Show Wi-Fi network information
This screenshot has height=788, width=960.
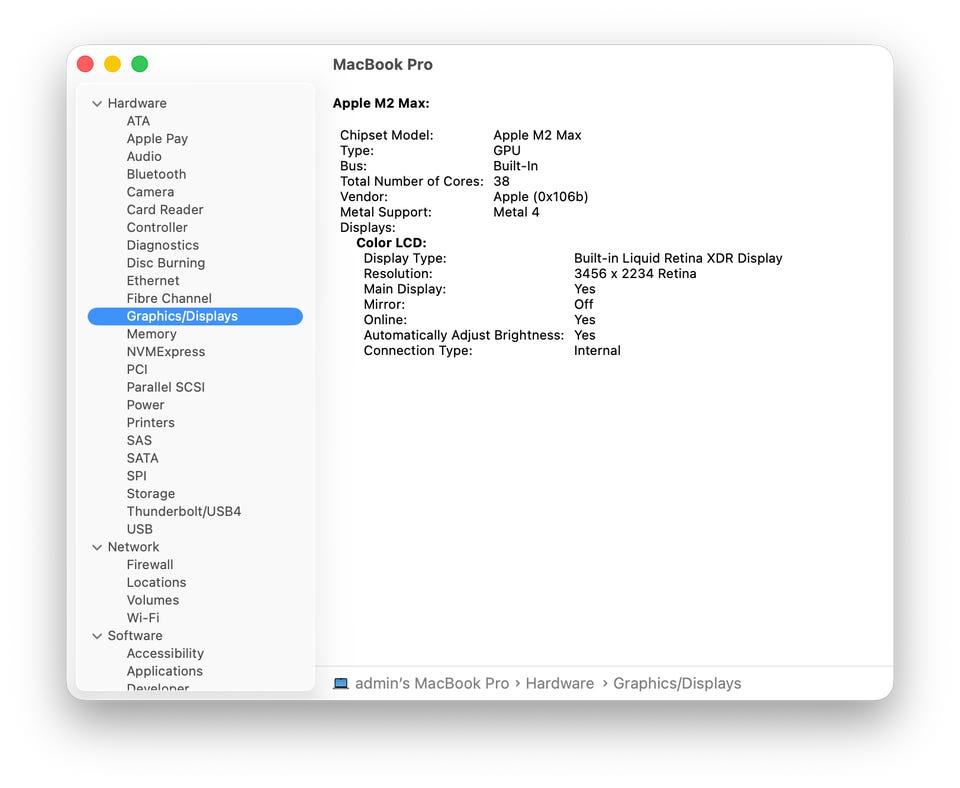coord(143,618)
